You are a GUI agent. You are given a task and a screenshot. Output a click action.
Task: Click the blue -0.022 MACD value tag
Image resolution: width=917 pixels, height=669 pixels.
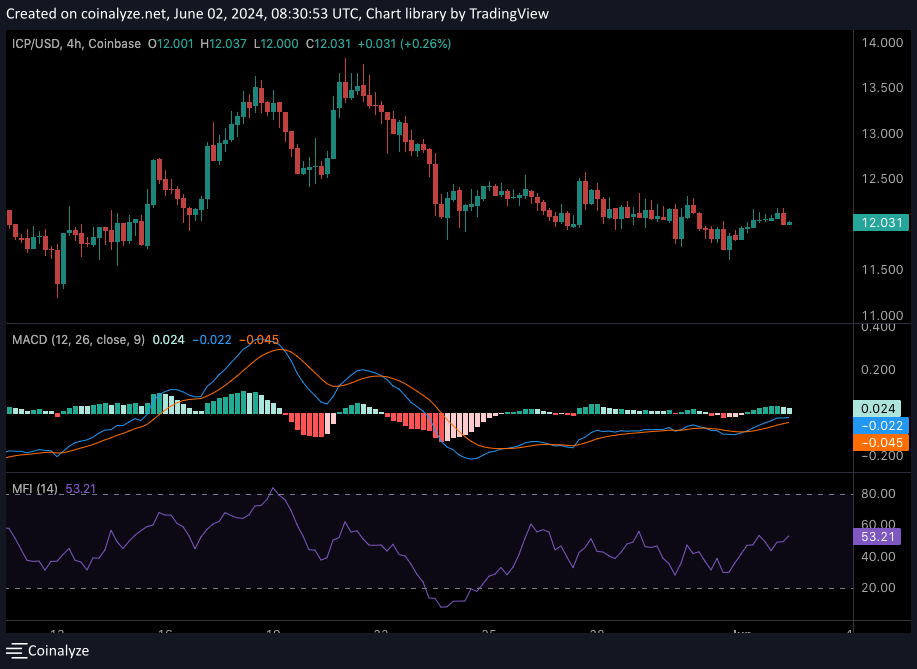pyautogui.click(x=877, y=426)
